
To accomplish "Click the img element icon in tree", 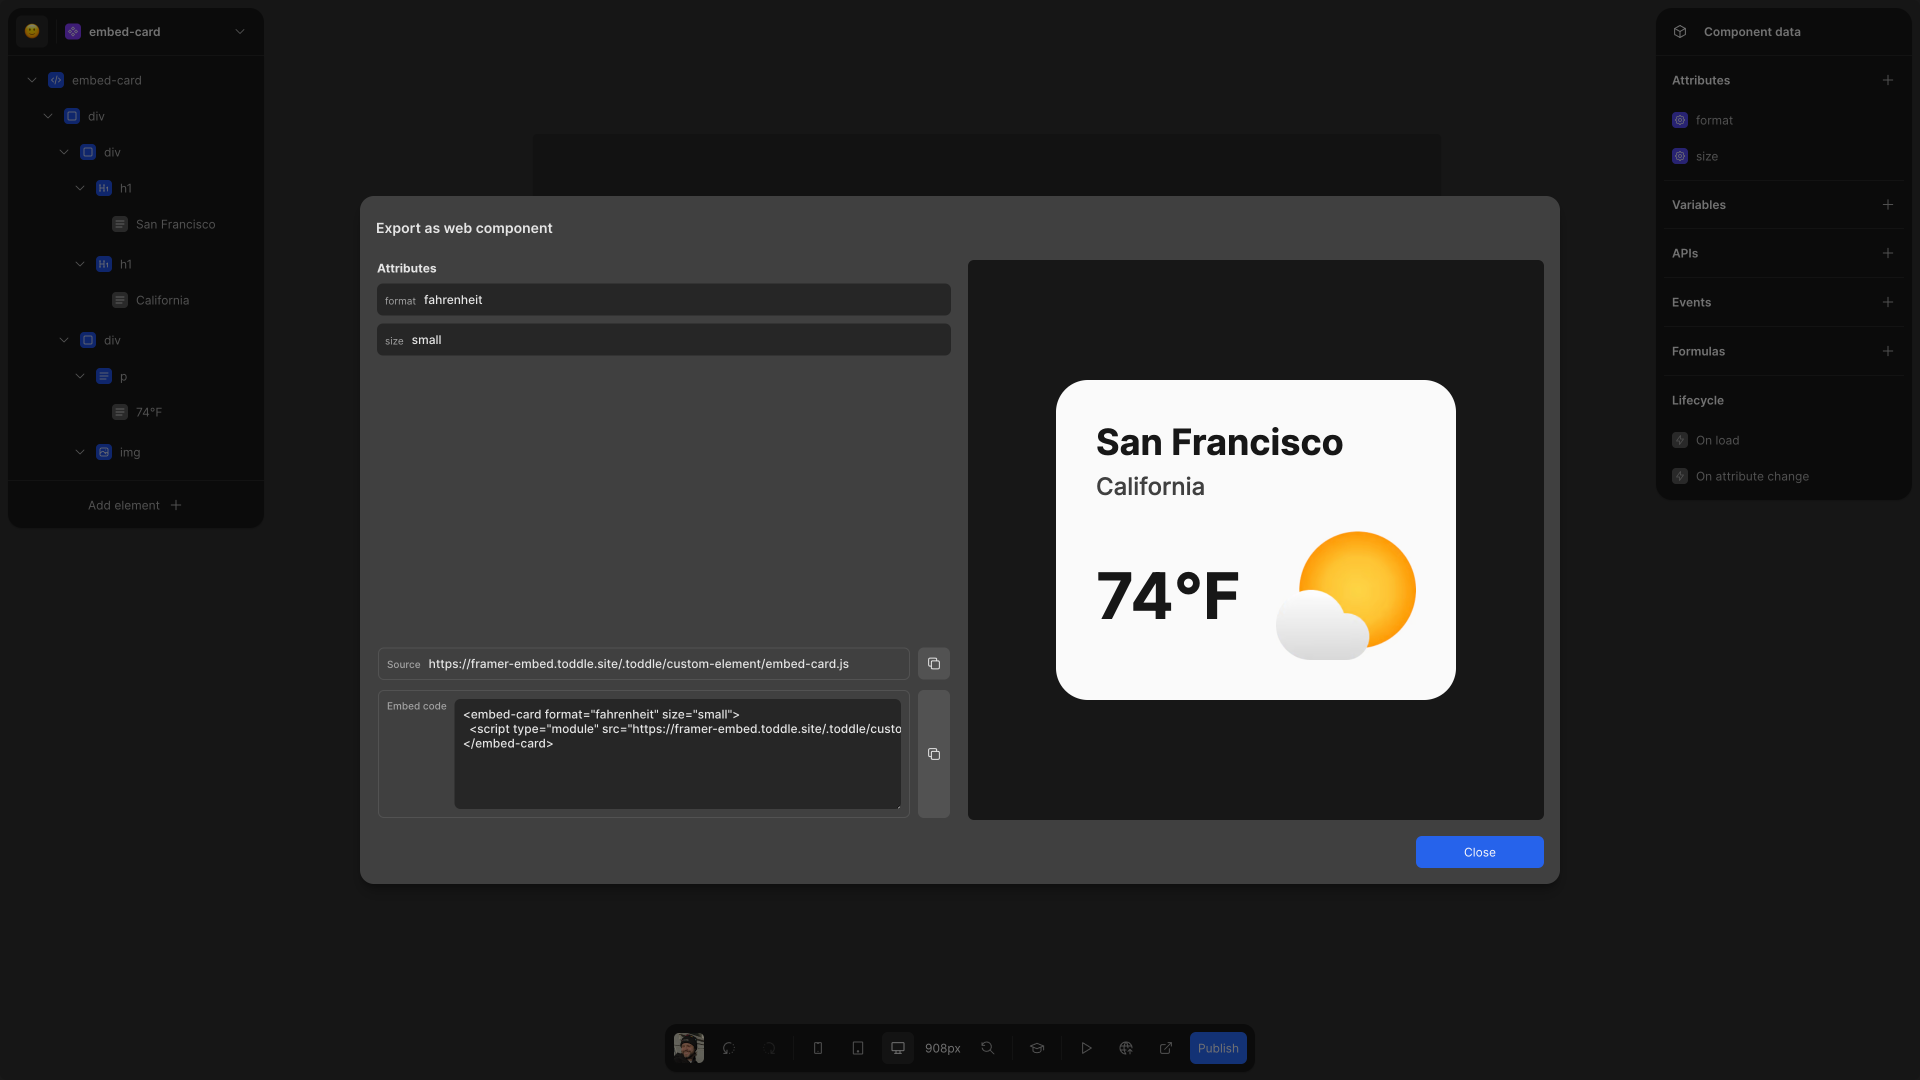I will tap(104, 452).
